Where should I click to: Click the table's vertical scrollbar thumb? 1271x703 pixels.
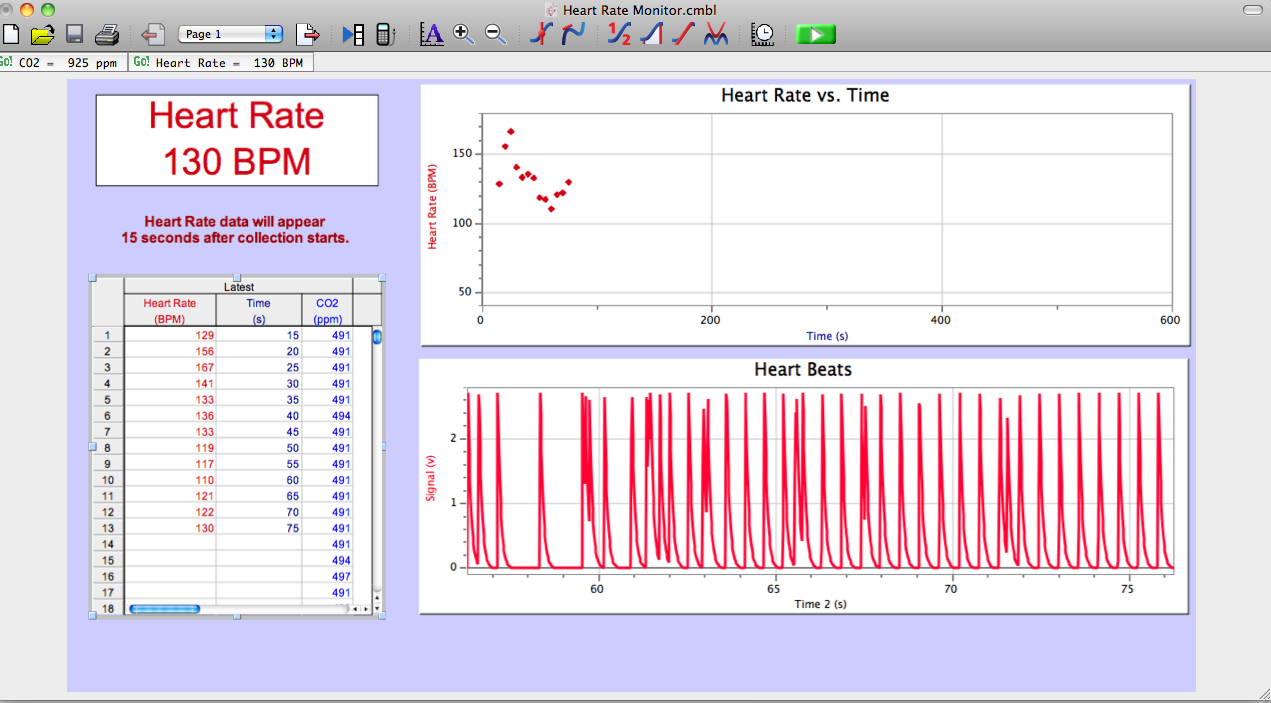point(378,338)
